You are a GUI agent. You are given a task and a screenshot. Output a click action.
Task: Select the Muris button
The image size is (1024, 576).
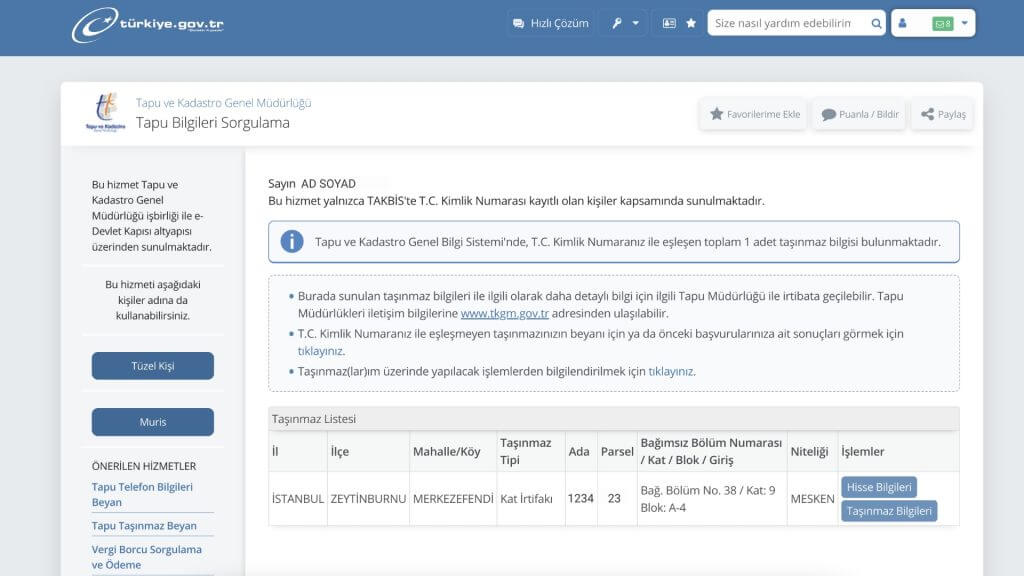coord(153,422)
